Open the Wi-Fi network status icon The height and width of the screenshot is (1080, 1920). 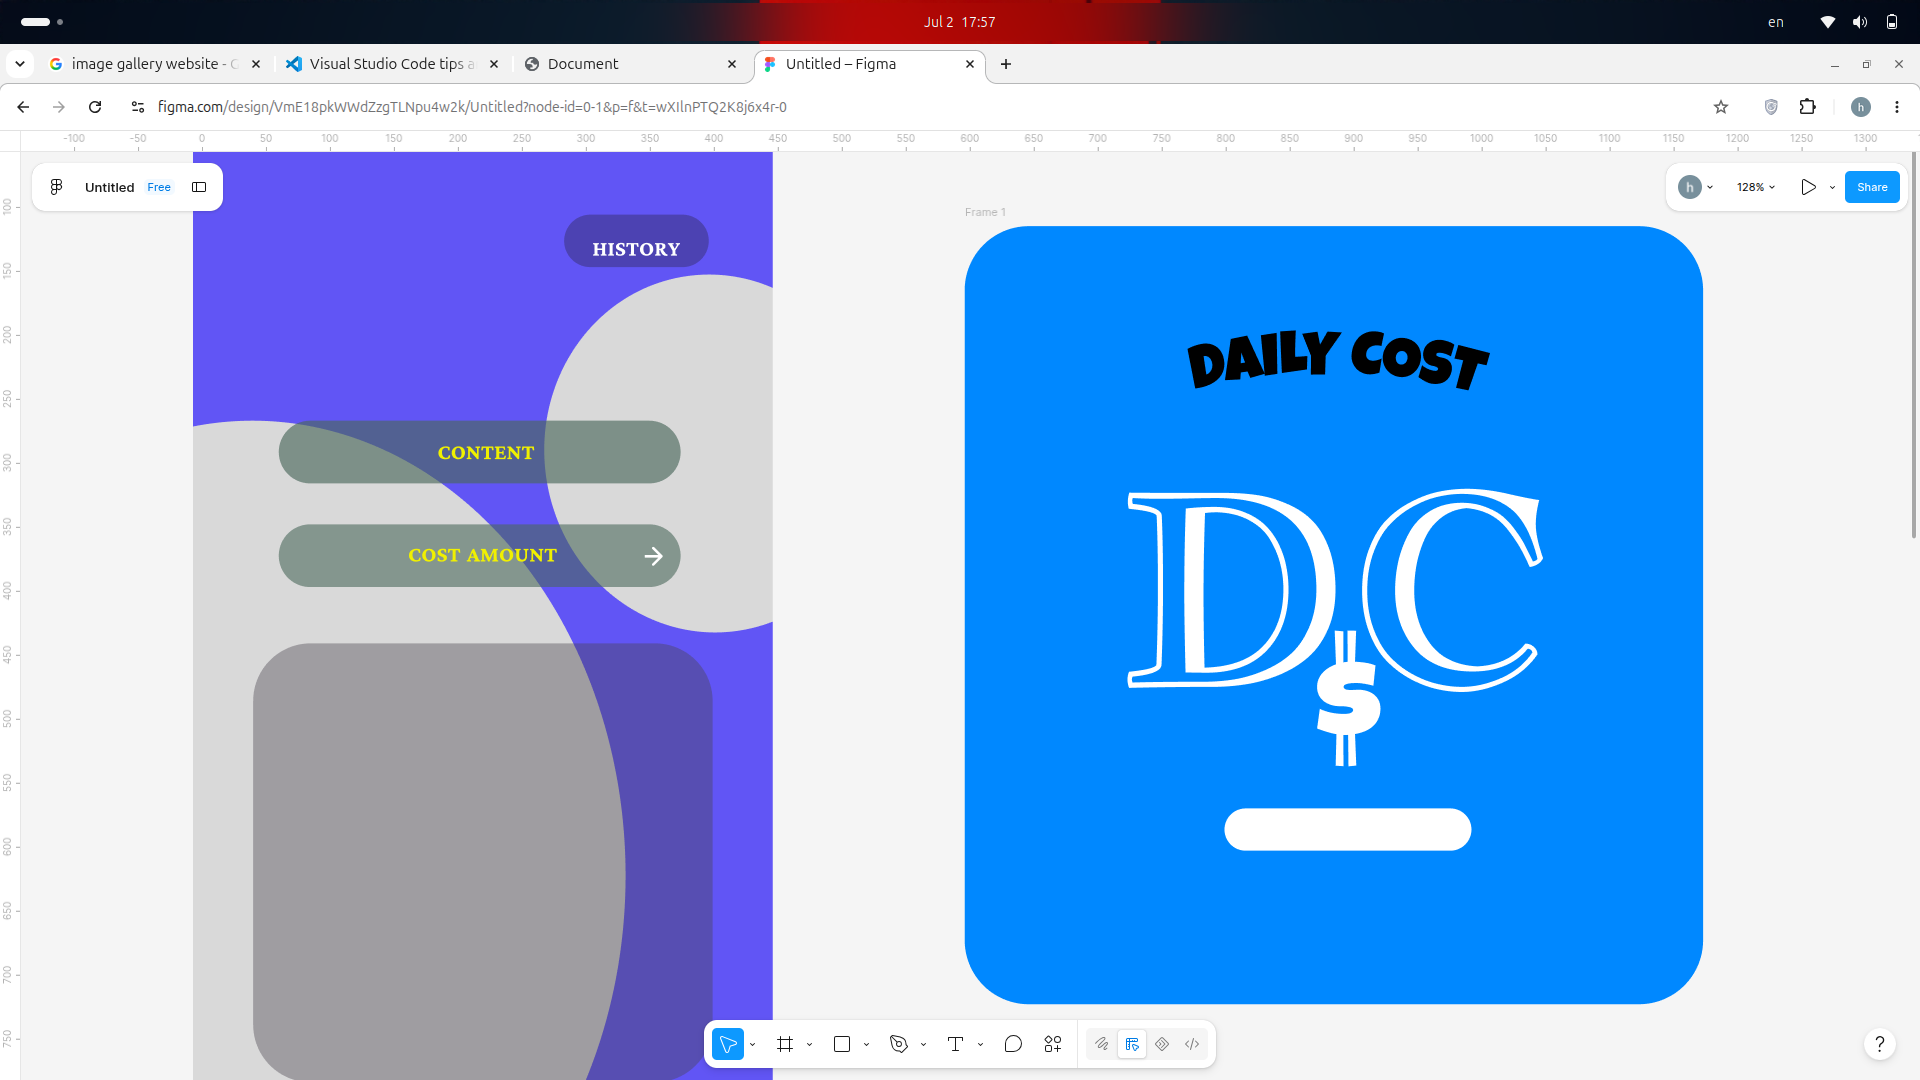[1828, 22]
